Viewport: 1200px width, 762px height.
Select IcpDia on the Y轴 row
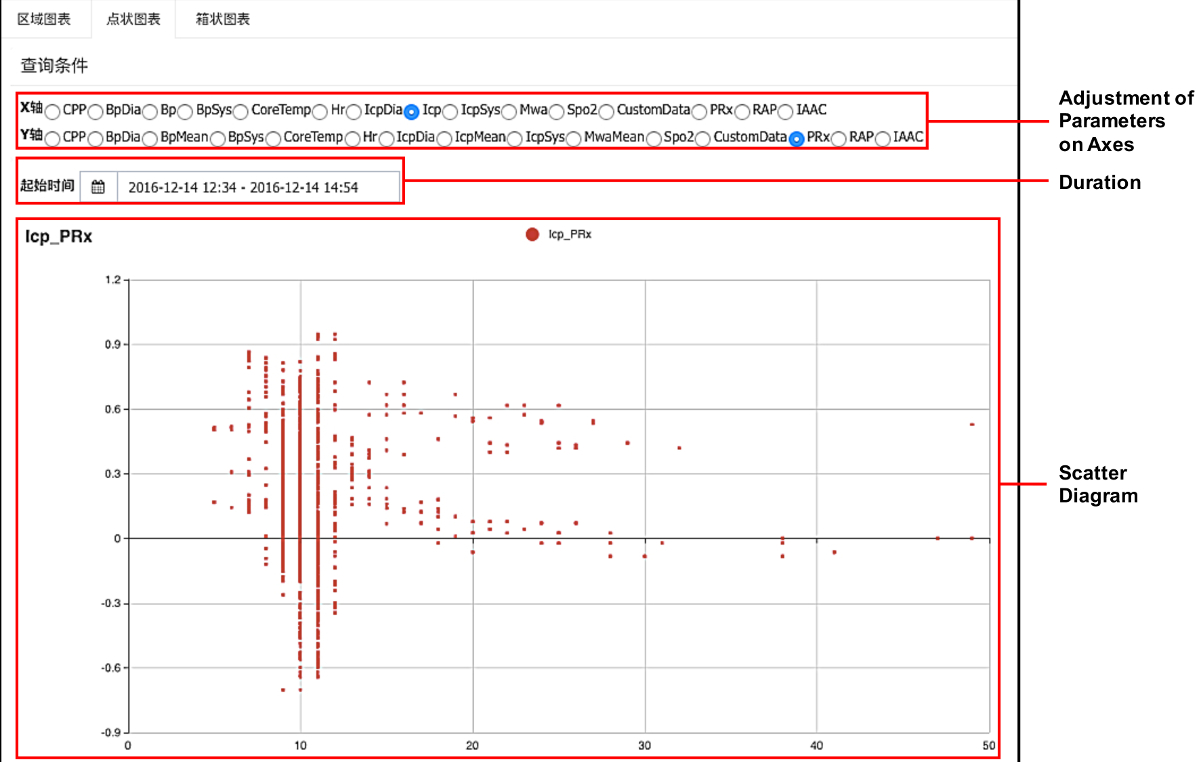point(386,138)
